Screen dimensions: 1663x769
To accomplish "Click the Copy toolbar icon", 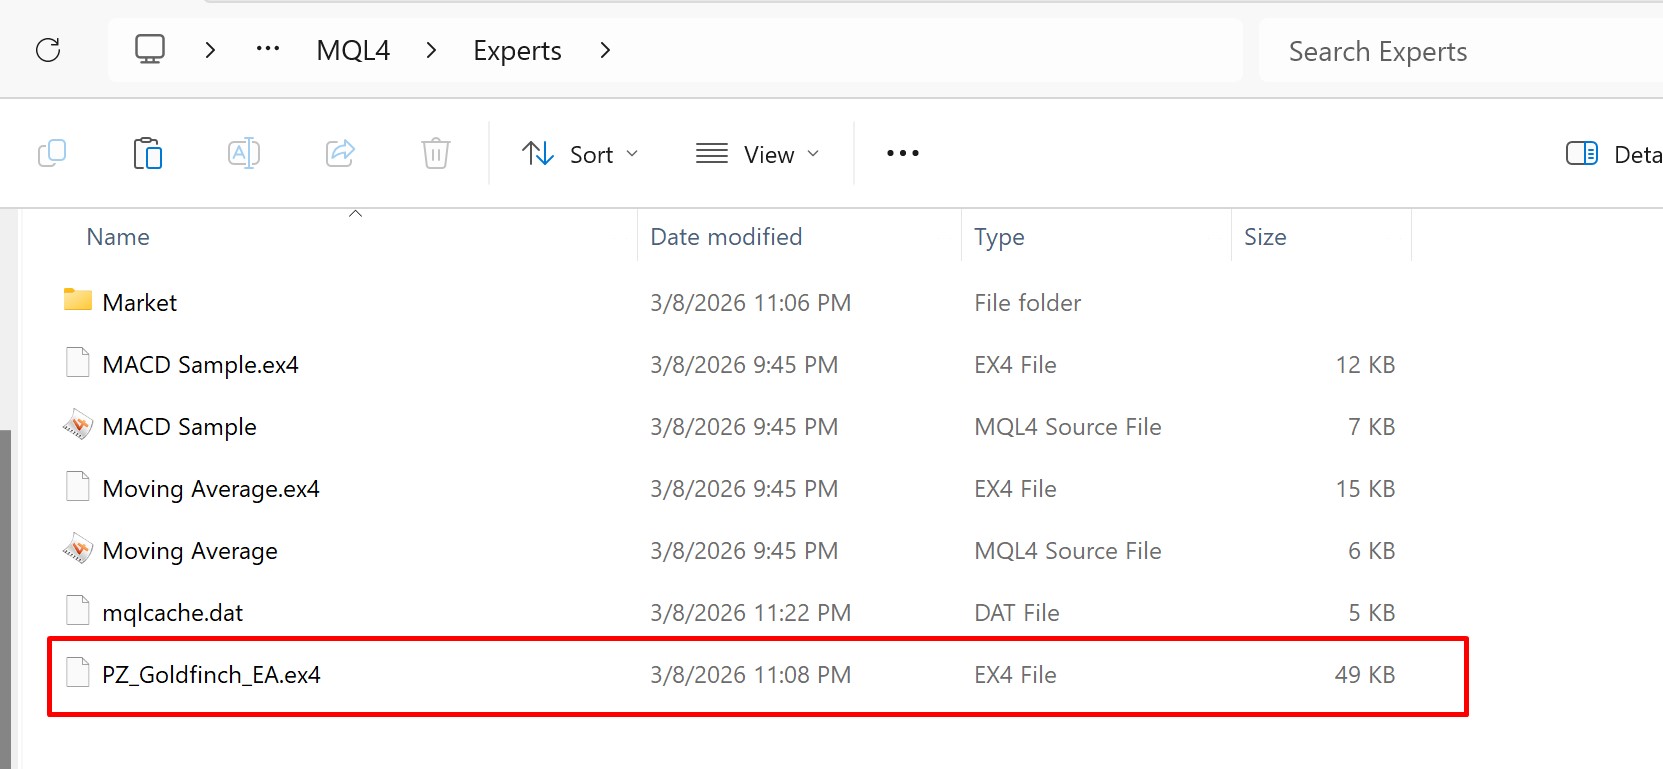I will point(52,153).
